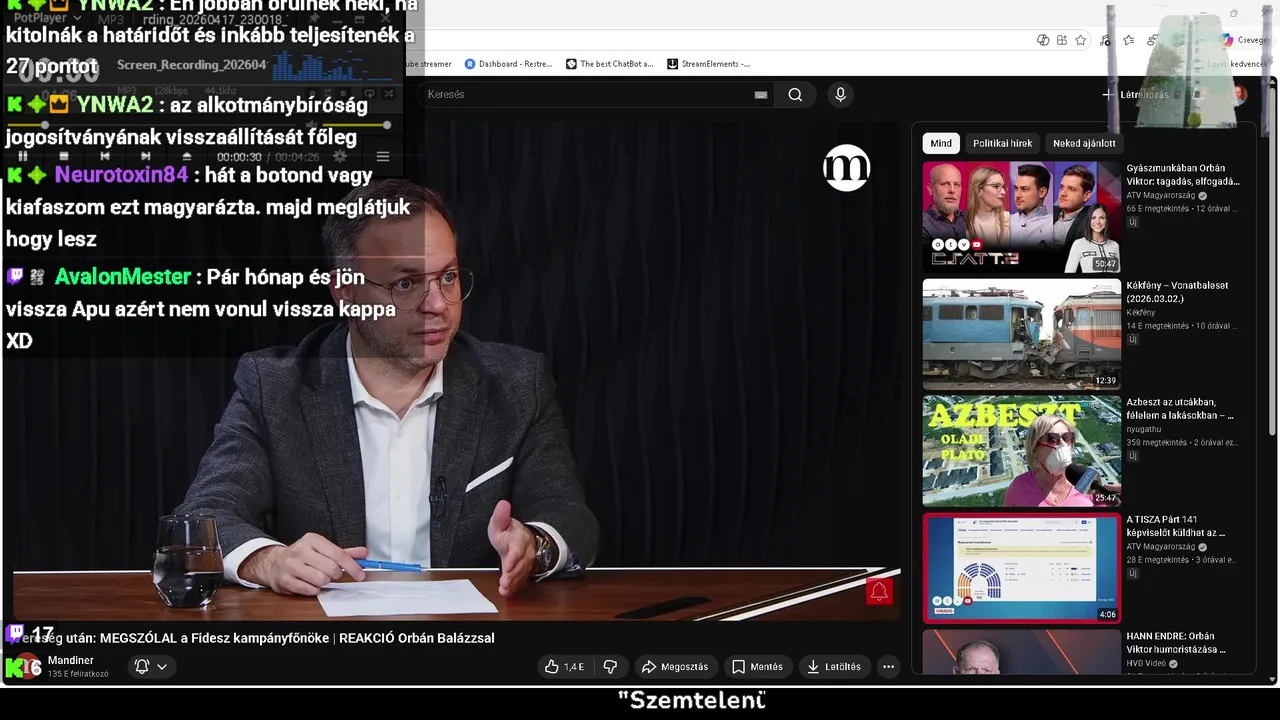Expand the notification bell dropdown for Mandiner
The image size is (1280, 720).
pyautogui.click(x=151, y=667)
